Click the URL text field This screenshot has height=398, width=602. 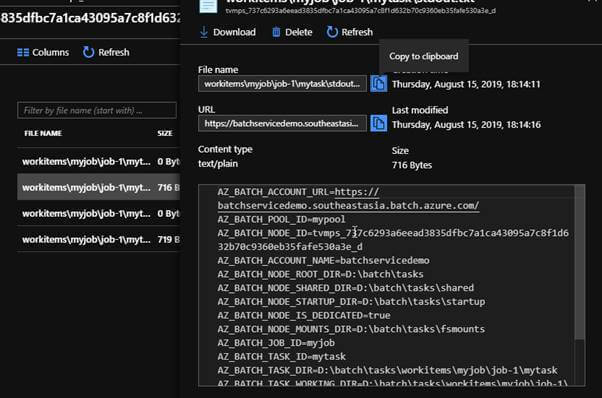click(282, 123)
